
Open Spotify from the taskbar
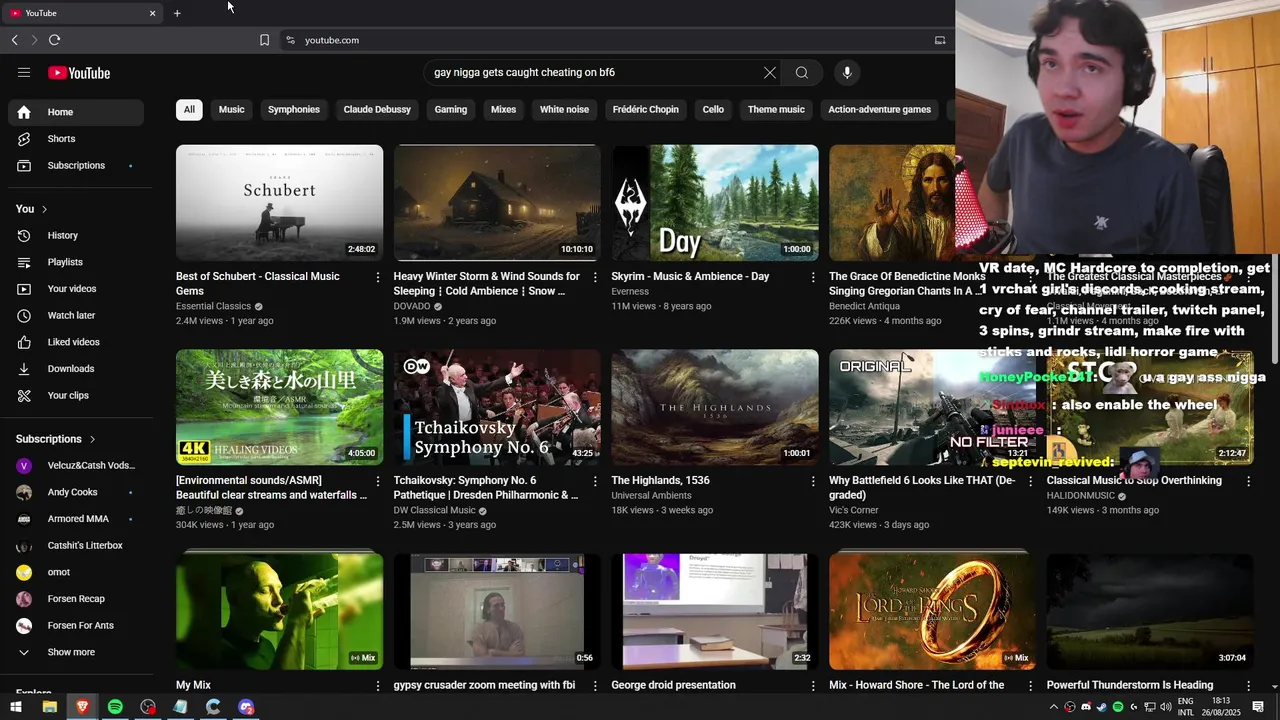coord(115,707)
